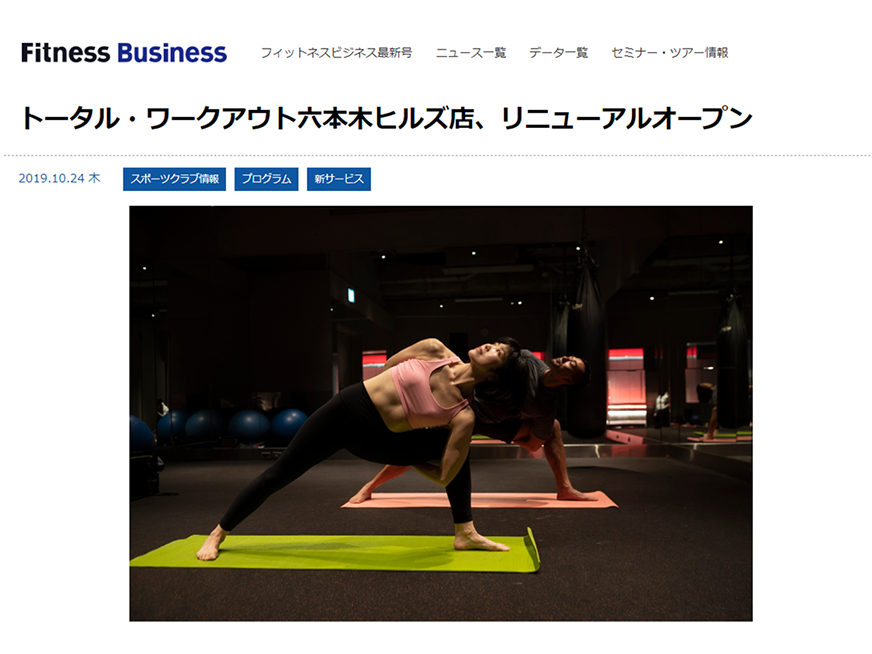This screenshot has height=654, width=872.
Task: Open the ニュース一覧 menu item
Action: pos(470,53)
